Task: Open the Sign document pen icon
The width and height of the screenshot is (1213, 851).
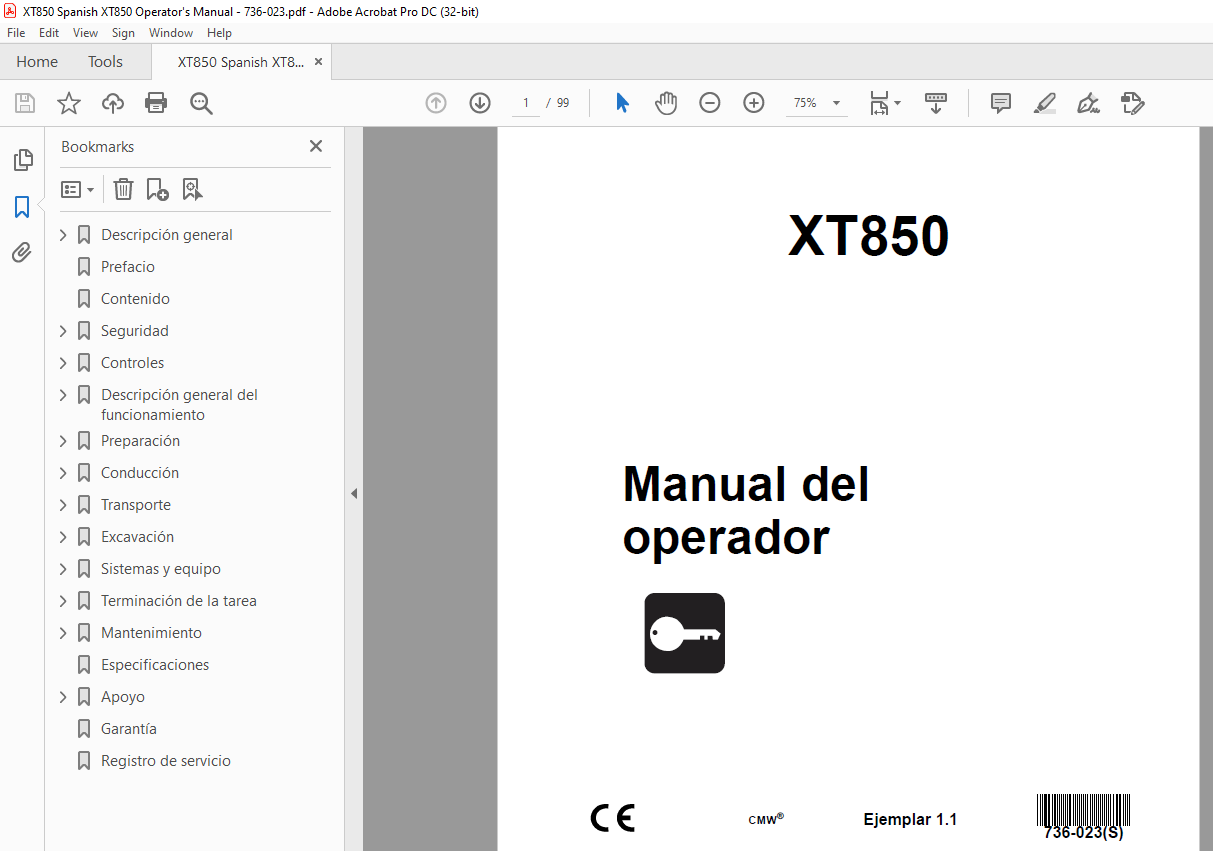Action: point(1089,103)
